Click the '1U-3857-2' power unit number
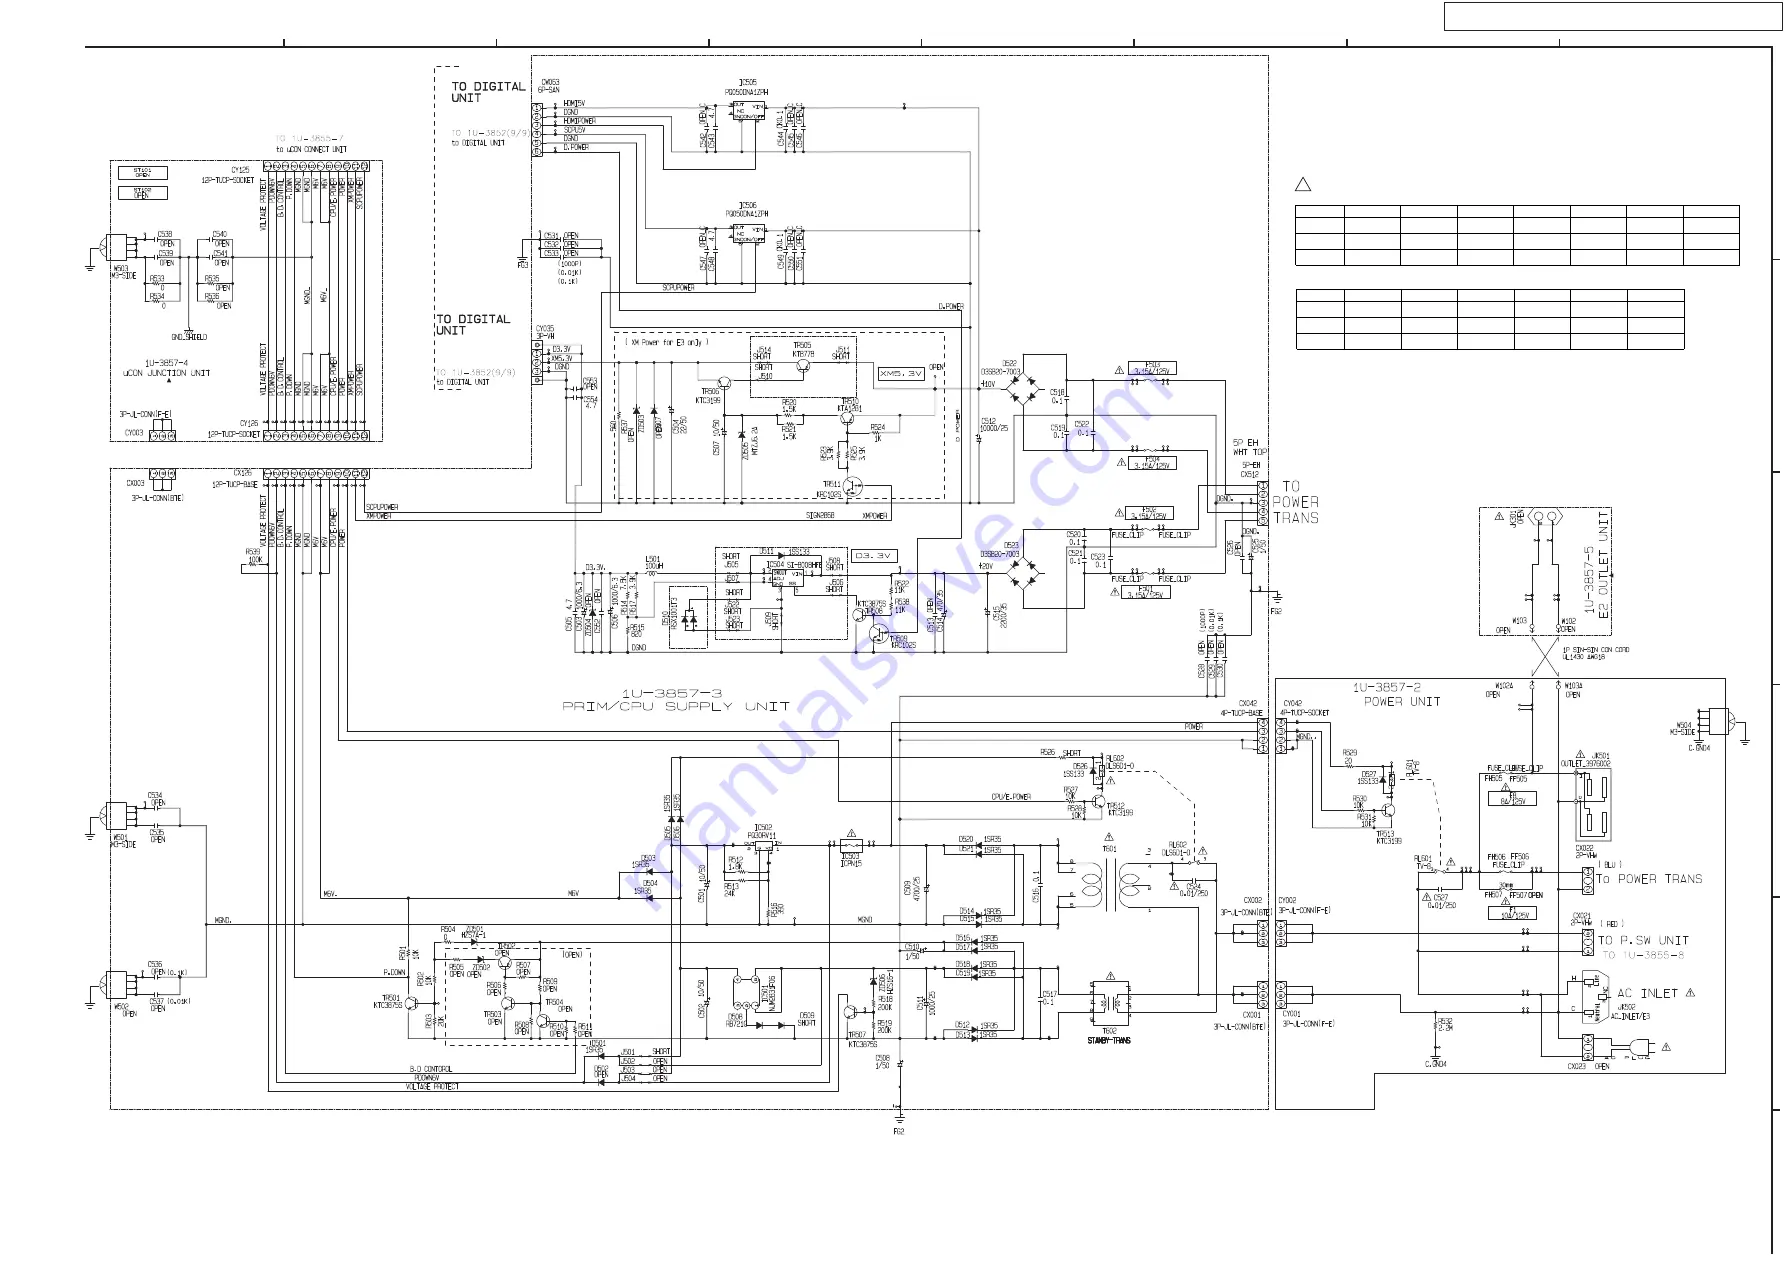Viewport: 1786px width, 1263px height. (1387, 688)
